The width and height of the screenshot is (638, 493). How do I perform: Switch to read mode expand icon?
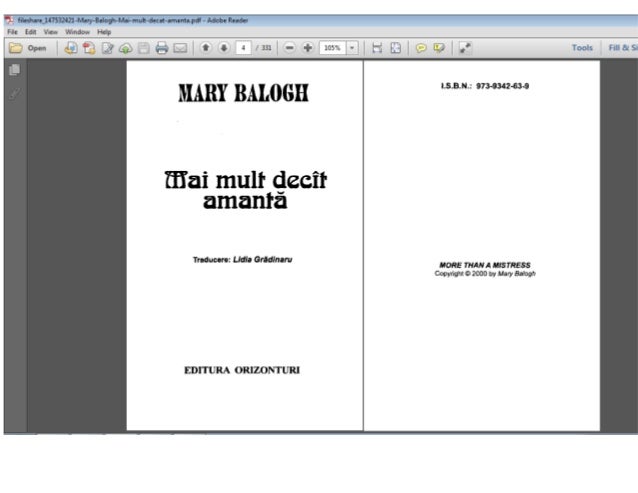coord(465,48)
